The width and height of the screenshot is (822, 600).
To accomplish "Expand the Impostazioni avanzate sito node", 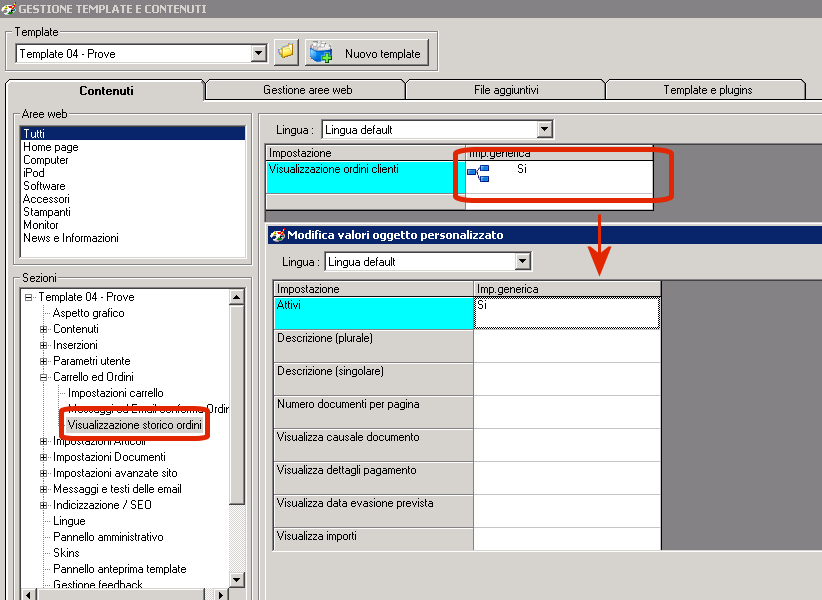I will tap(44, 473).
